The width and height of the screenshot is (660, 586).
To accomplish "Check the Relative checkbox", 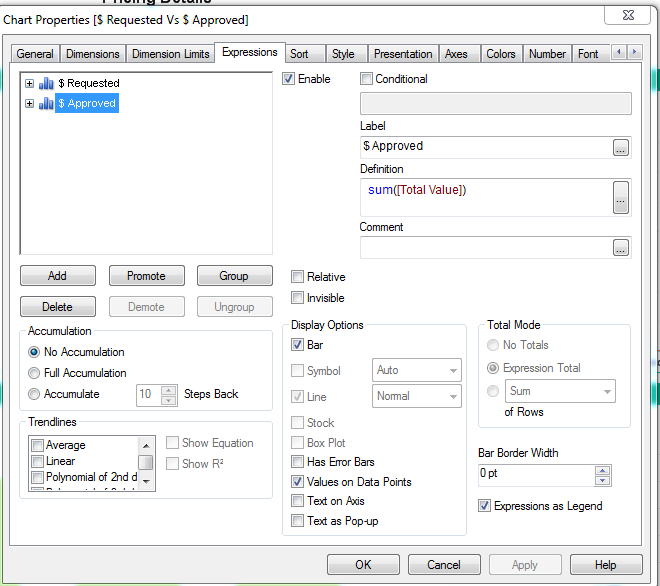I will (297, 277).
